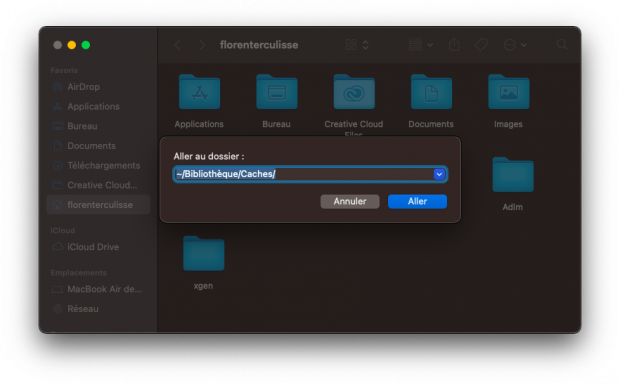This screenshot has width=620, height=385.
Task: Select AirDrop in the sidebar
Action: pos(98,87)
